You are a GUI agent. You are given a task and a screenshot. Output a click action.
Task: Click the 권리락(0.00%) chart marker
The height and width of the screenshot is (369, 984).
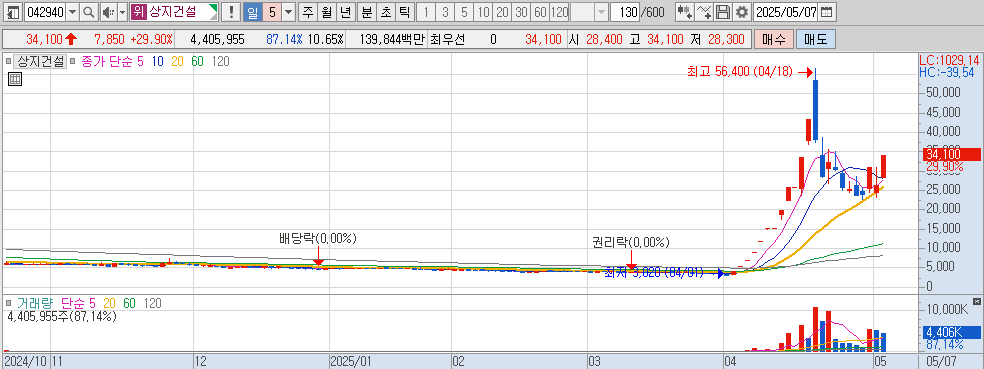[631, 242]
